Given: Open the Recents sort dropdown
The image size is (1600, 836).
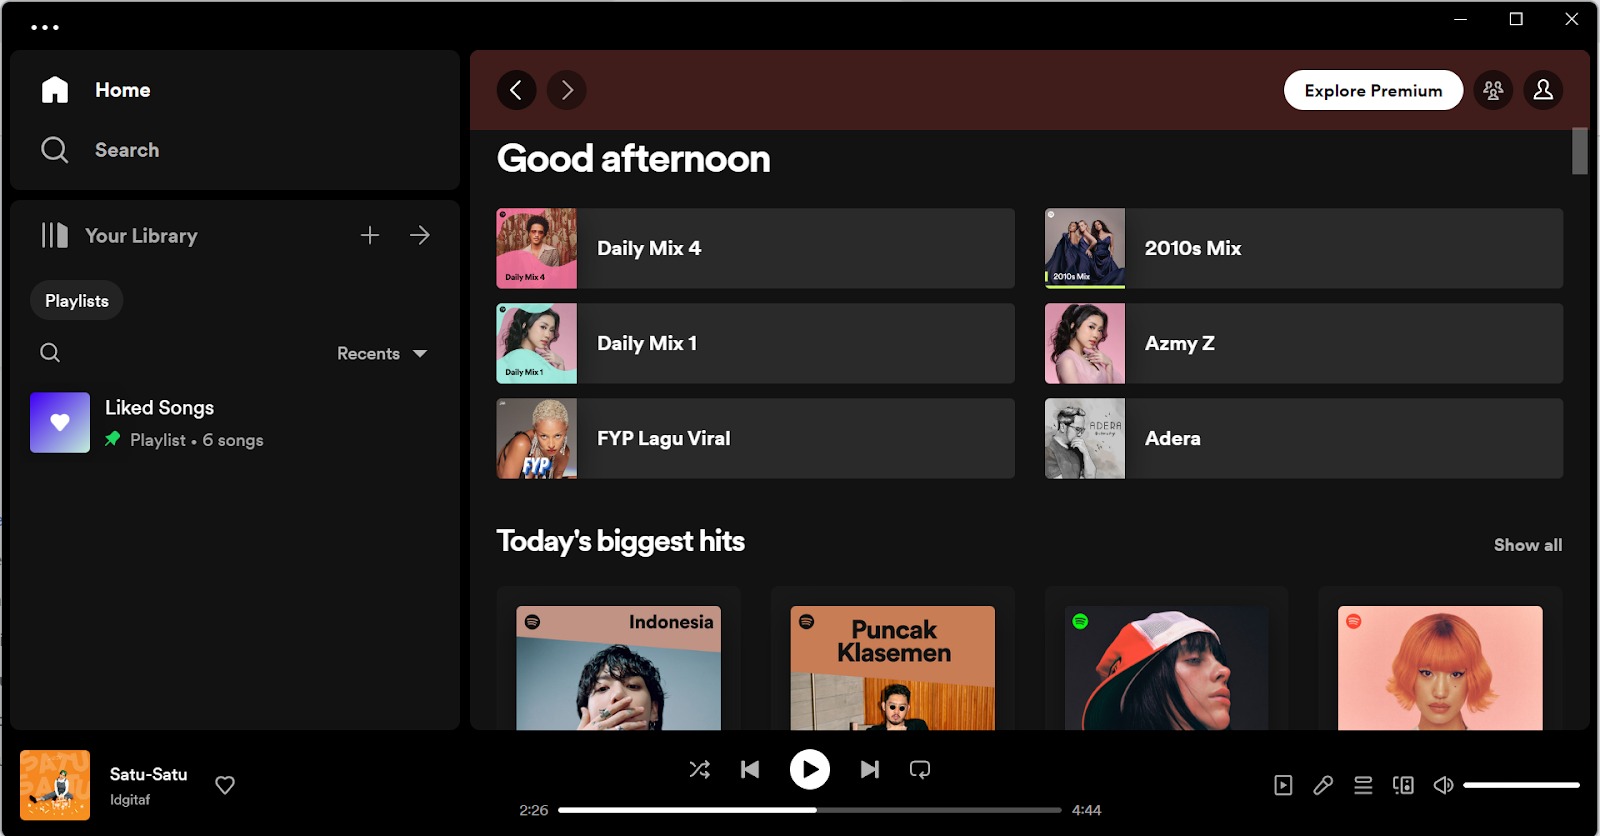Looking at the screenshot, I should coord(382,353).
